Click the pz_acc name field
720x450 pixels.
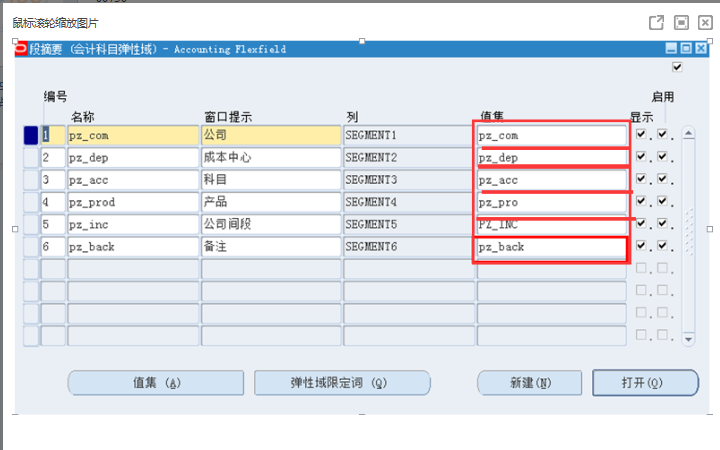pyautogui.click(x=132, y=179)
